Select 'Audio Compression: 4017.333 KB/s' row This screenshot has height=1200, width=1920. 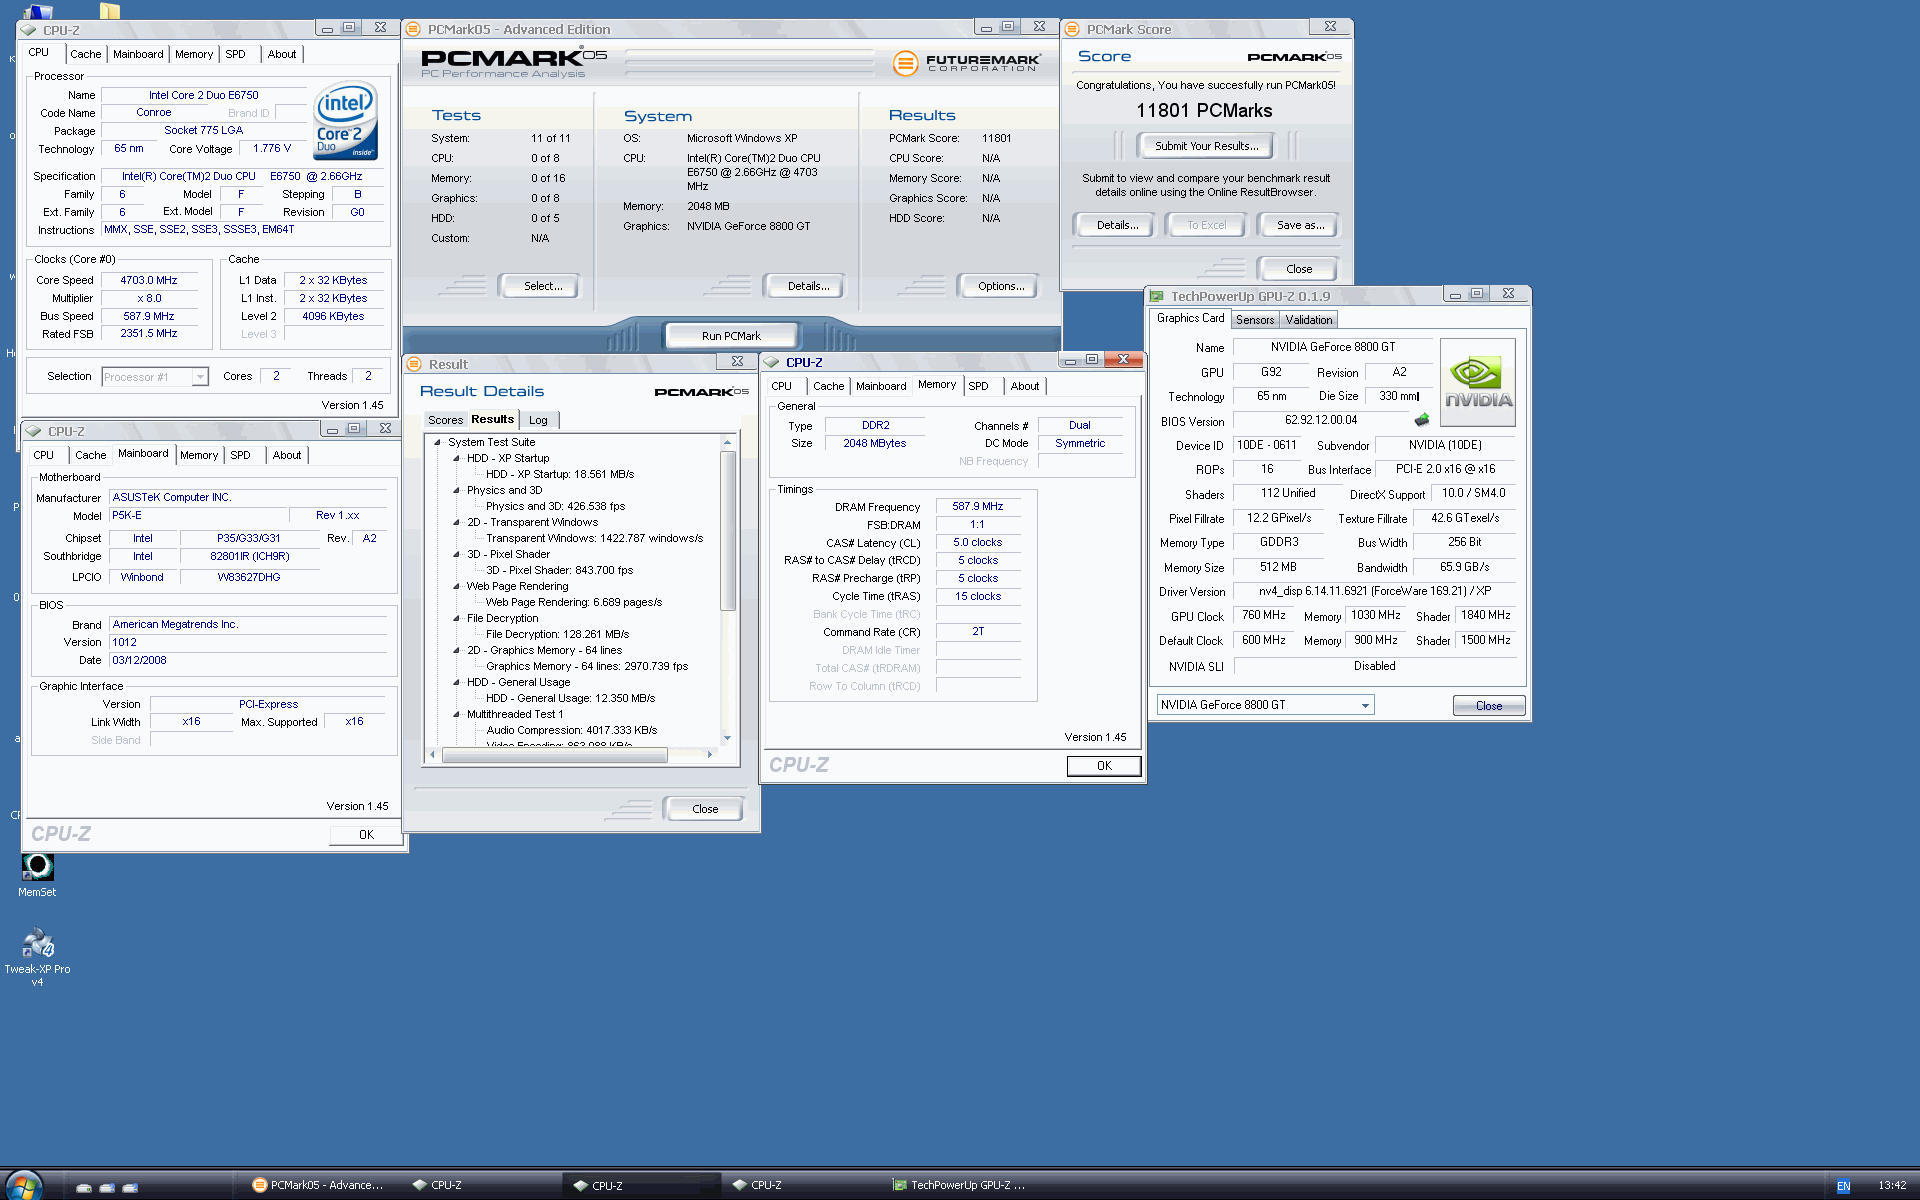click(571, 730)
